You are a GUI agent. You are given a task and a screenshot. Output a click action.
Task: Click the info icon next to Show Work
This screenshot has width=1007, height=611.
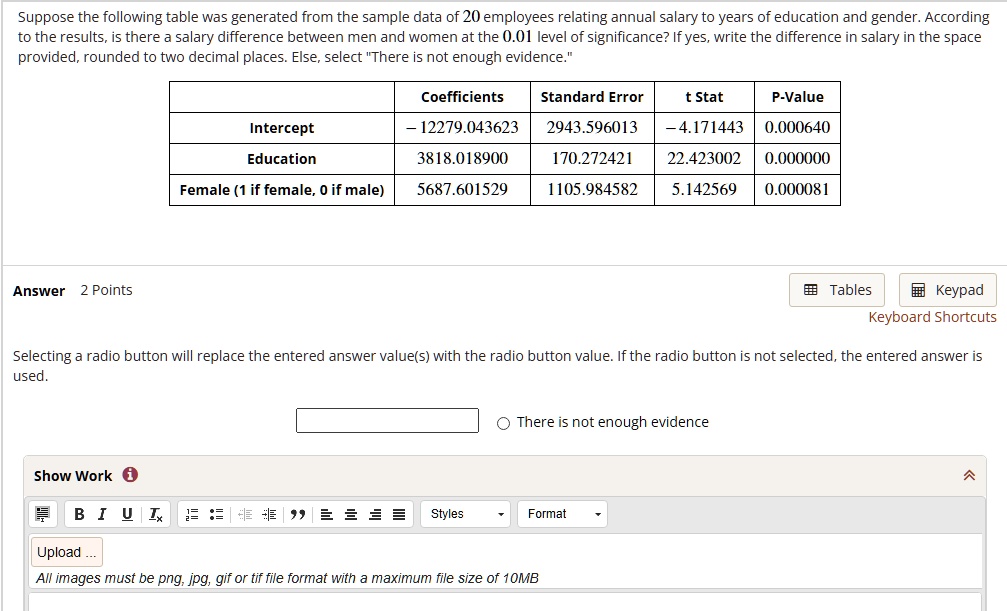(129, 475)
